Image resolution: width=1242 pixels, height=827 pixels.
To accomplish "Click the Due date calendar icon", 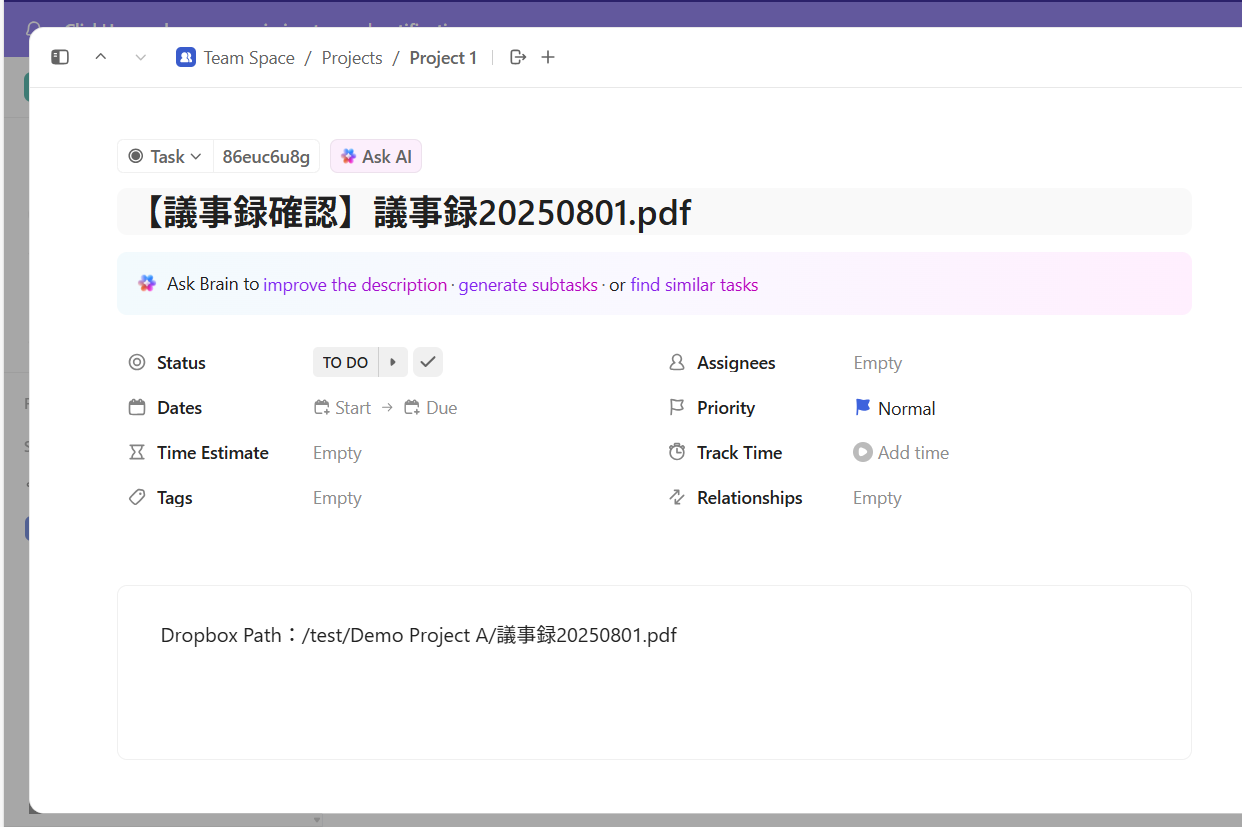I will 412,408.
